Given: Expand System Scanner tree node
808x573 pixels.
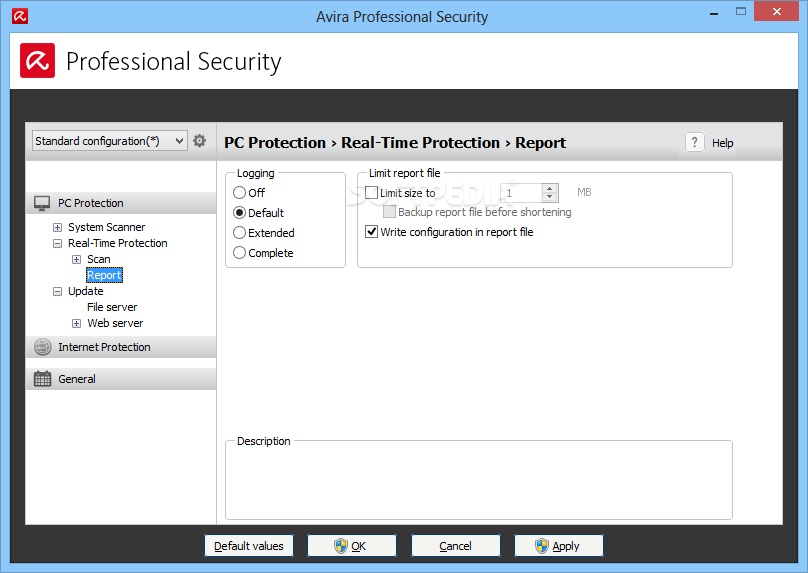Looking at the screenshot, I should tap(58, 227).
